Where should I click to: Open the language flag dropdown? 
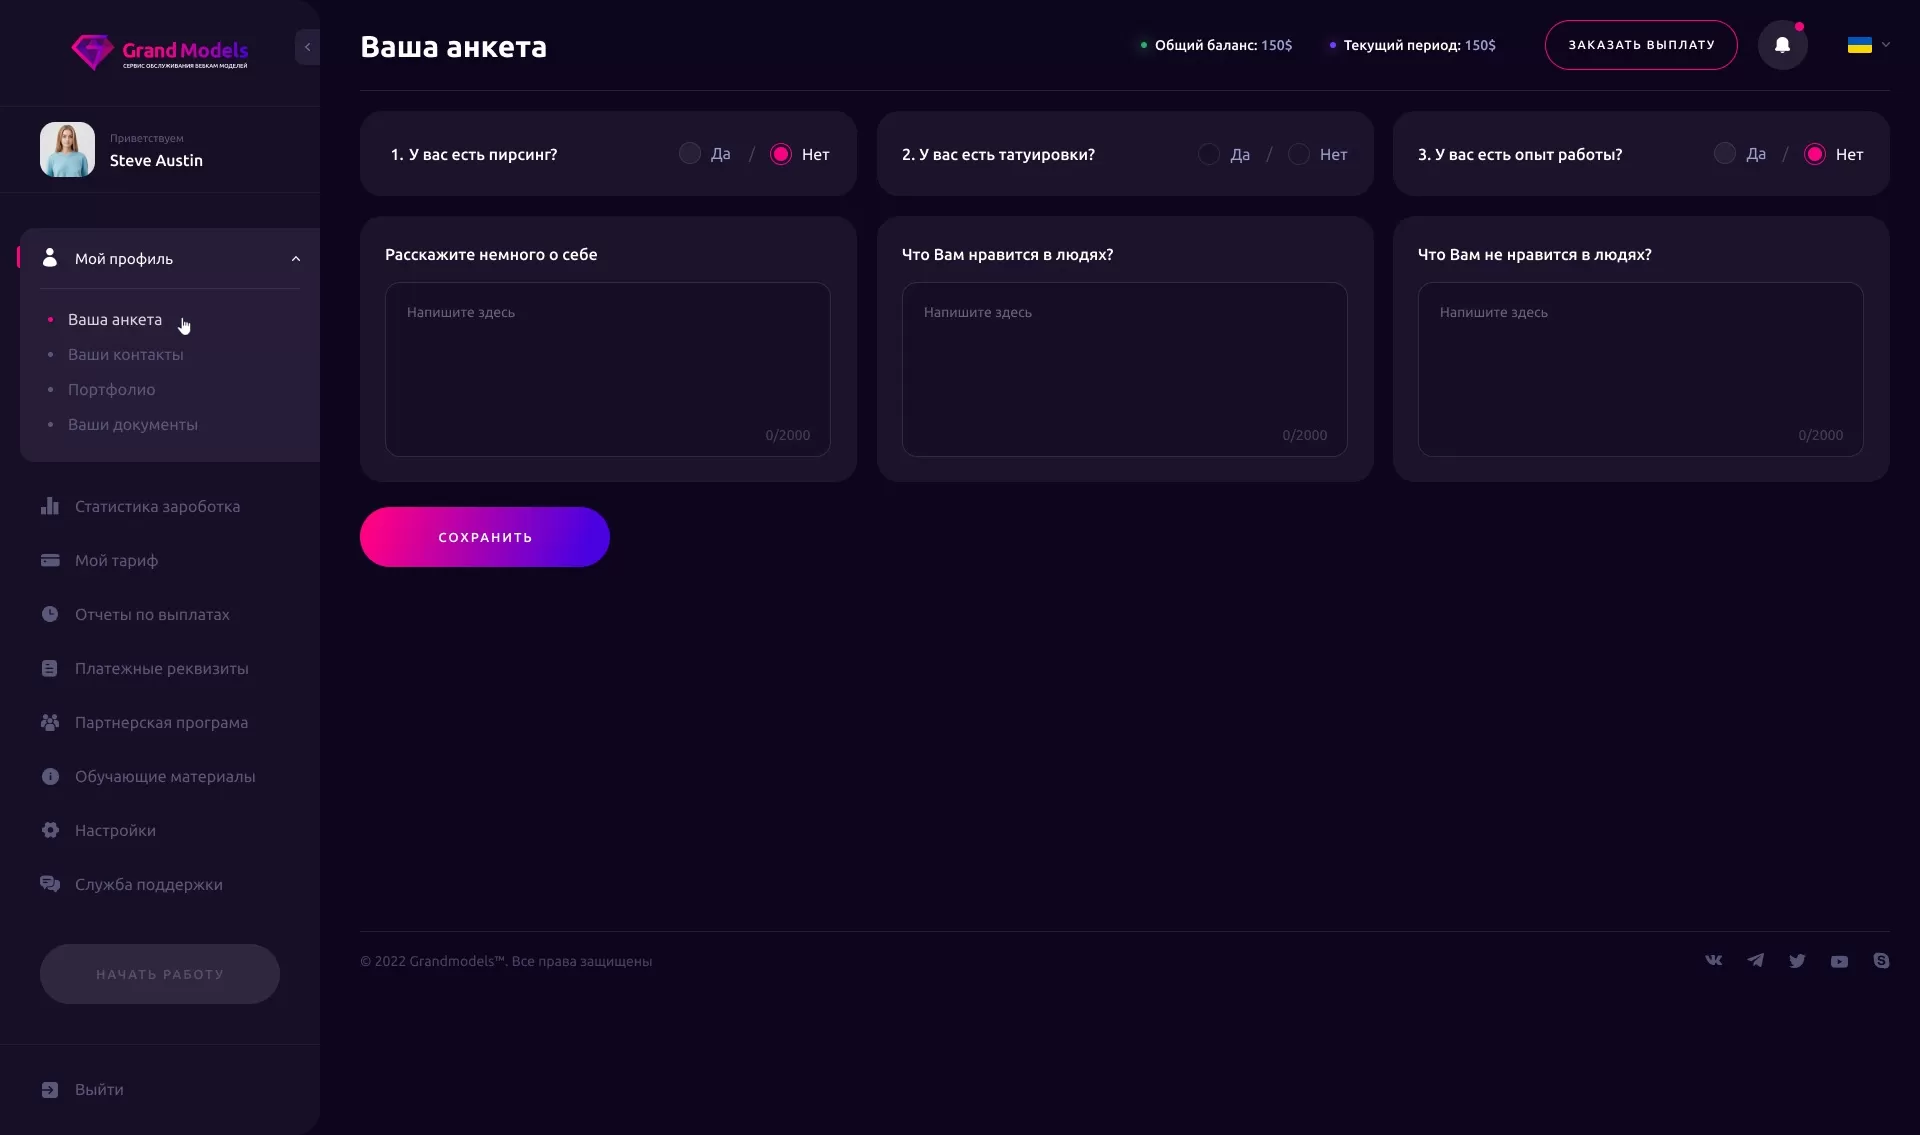(x=1868, y=45)
